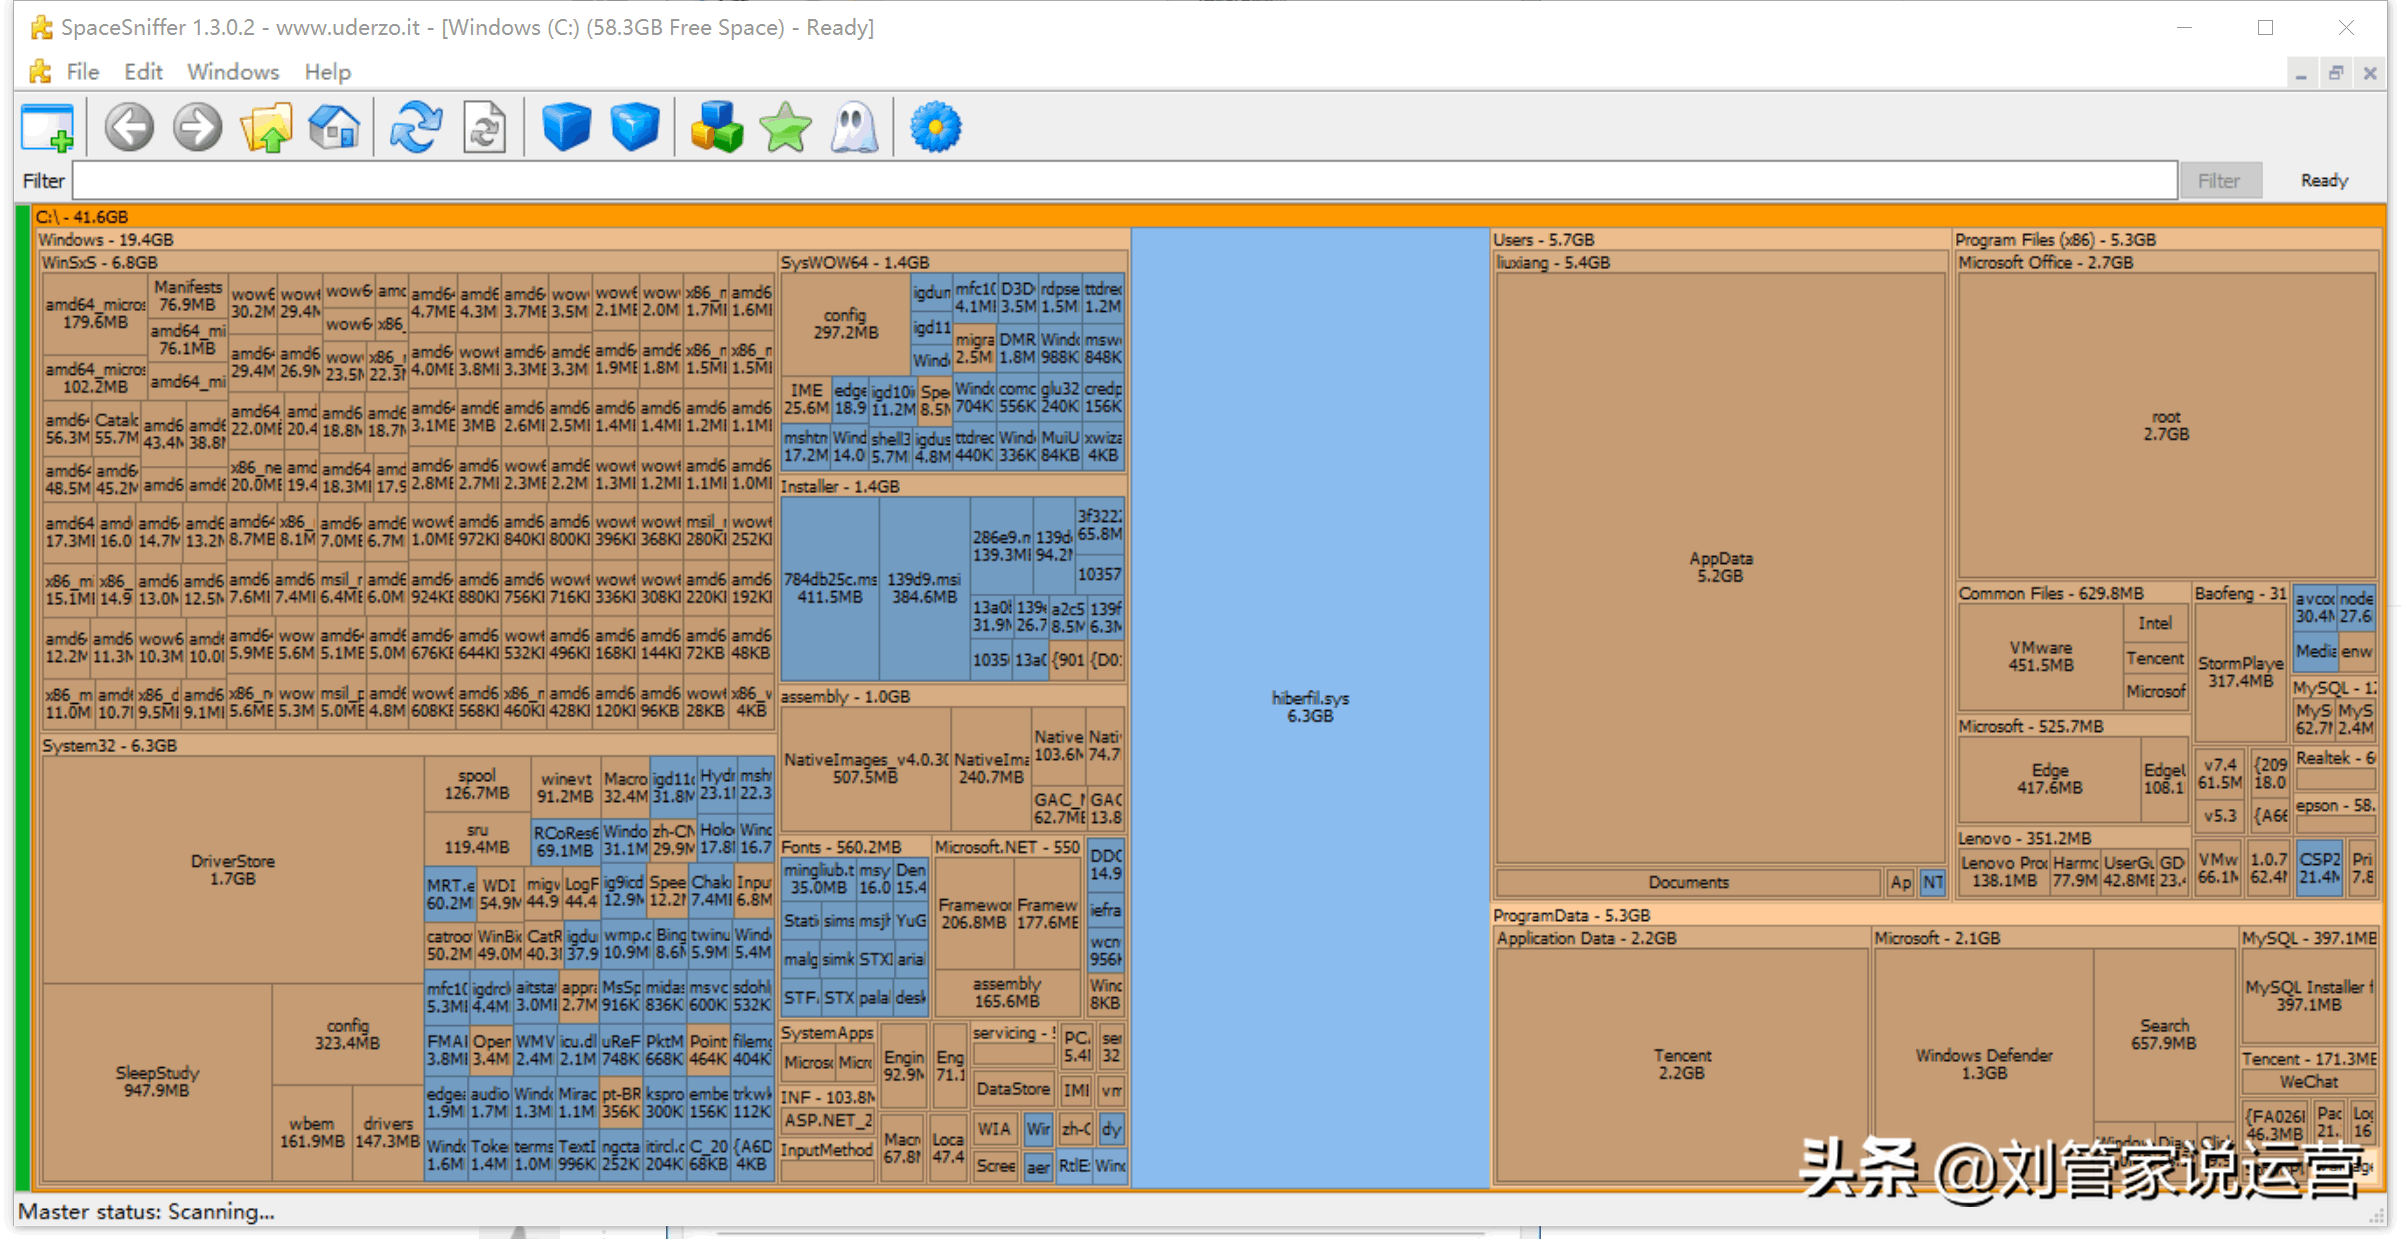Open the File menu
Image resolution: width=2401 pixels, height=1239 pixels.
click(x=82, y=72)
